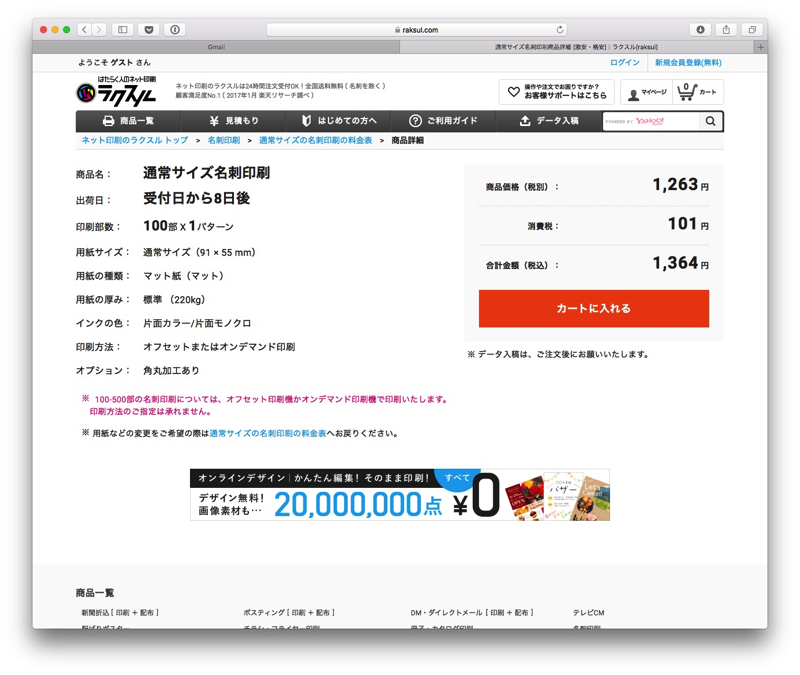Click the raksul.com address bar
This screenshot has width=800, height=675.
(416, 30)
